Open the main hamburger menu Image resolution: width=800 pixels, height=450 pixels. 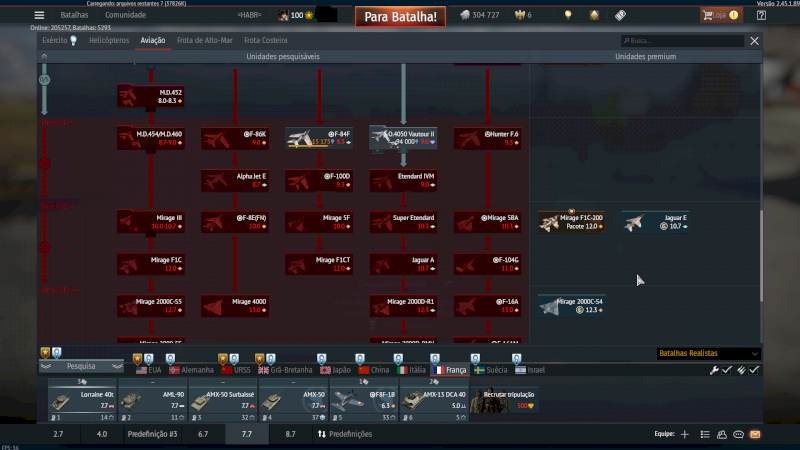coord(39,15)
